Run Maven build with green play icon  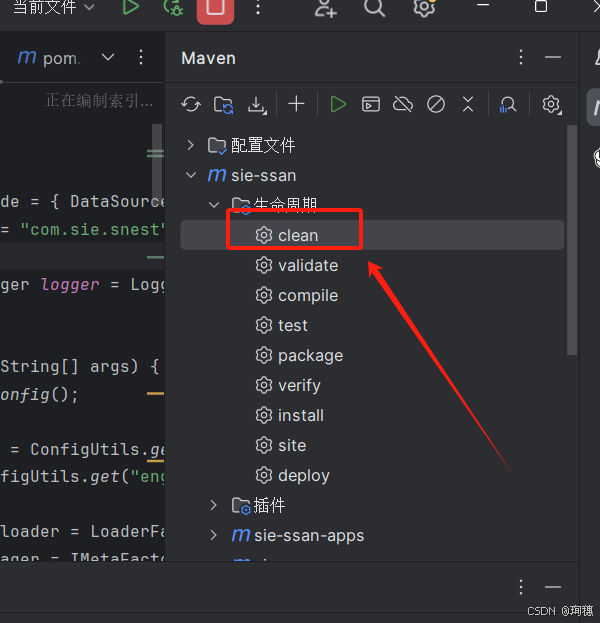pyautogui.click(x=338, y=104)
